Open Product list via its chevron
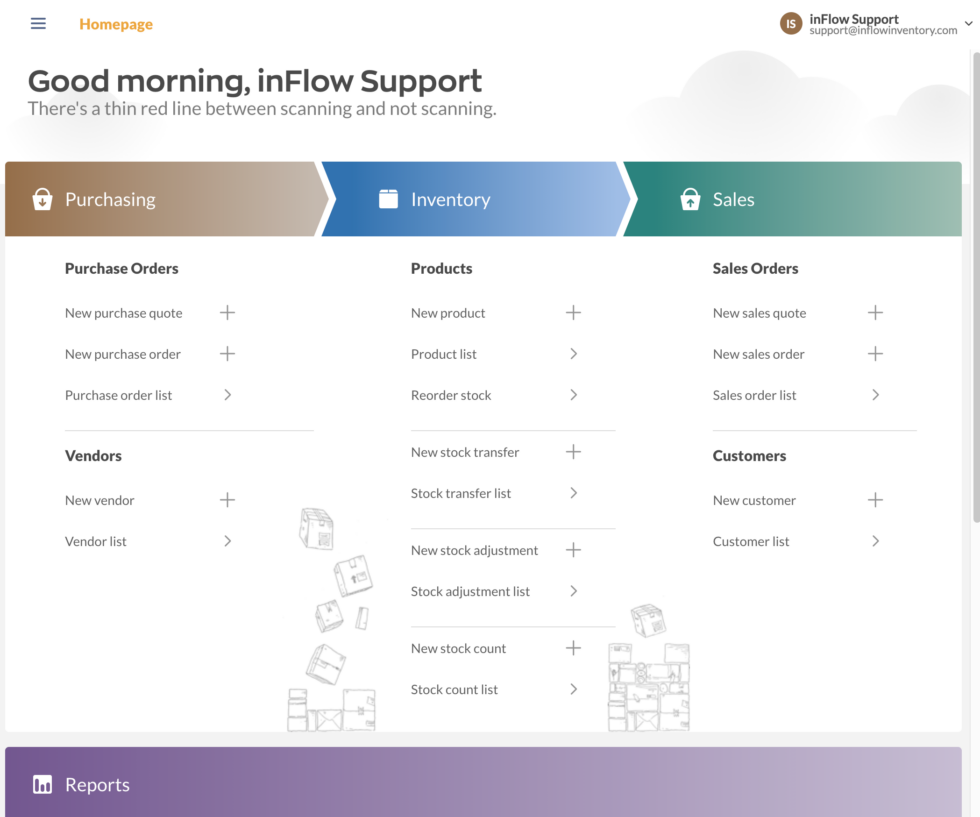This screenshot has width=980, height=817. pos(573,353)
